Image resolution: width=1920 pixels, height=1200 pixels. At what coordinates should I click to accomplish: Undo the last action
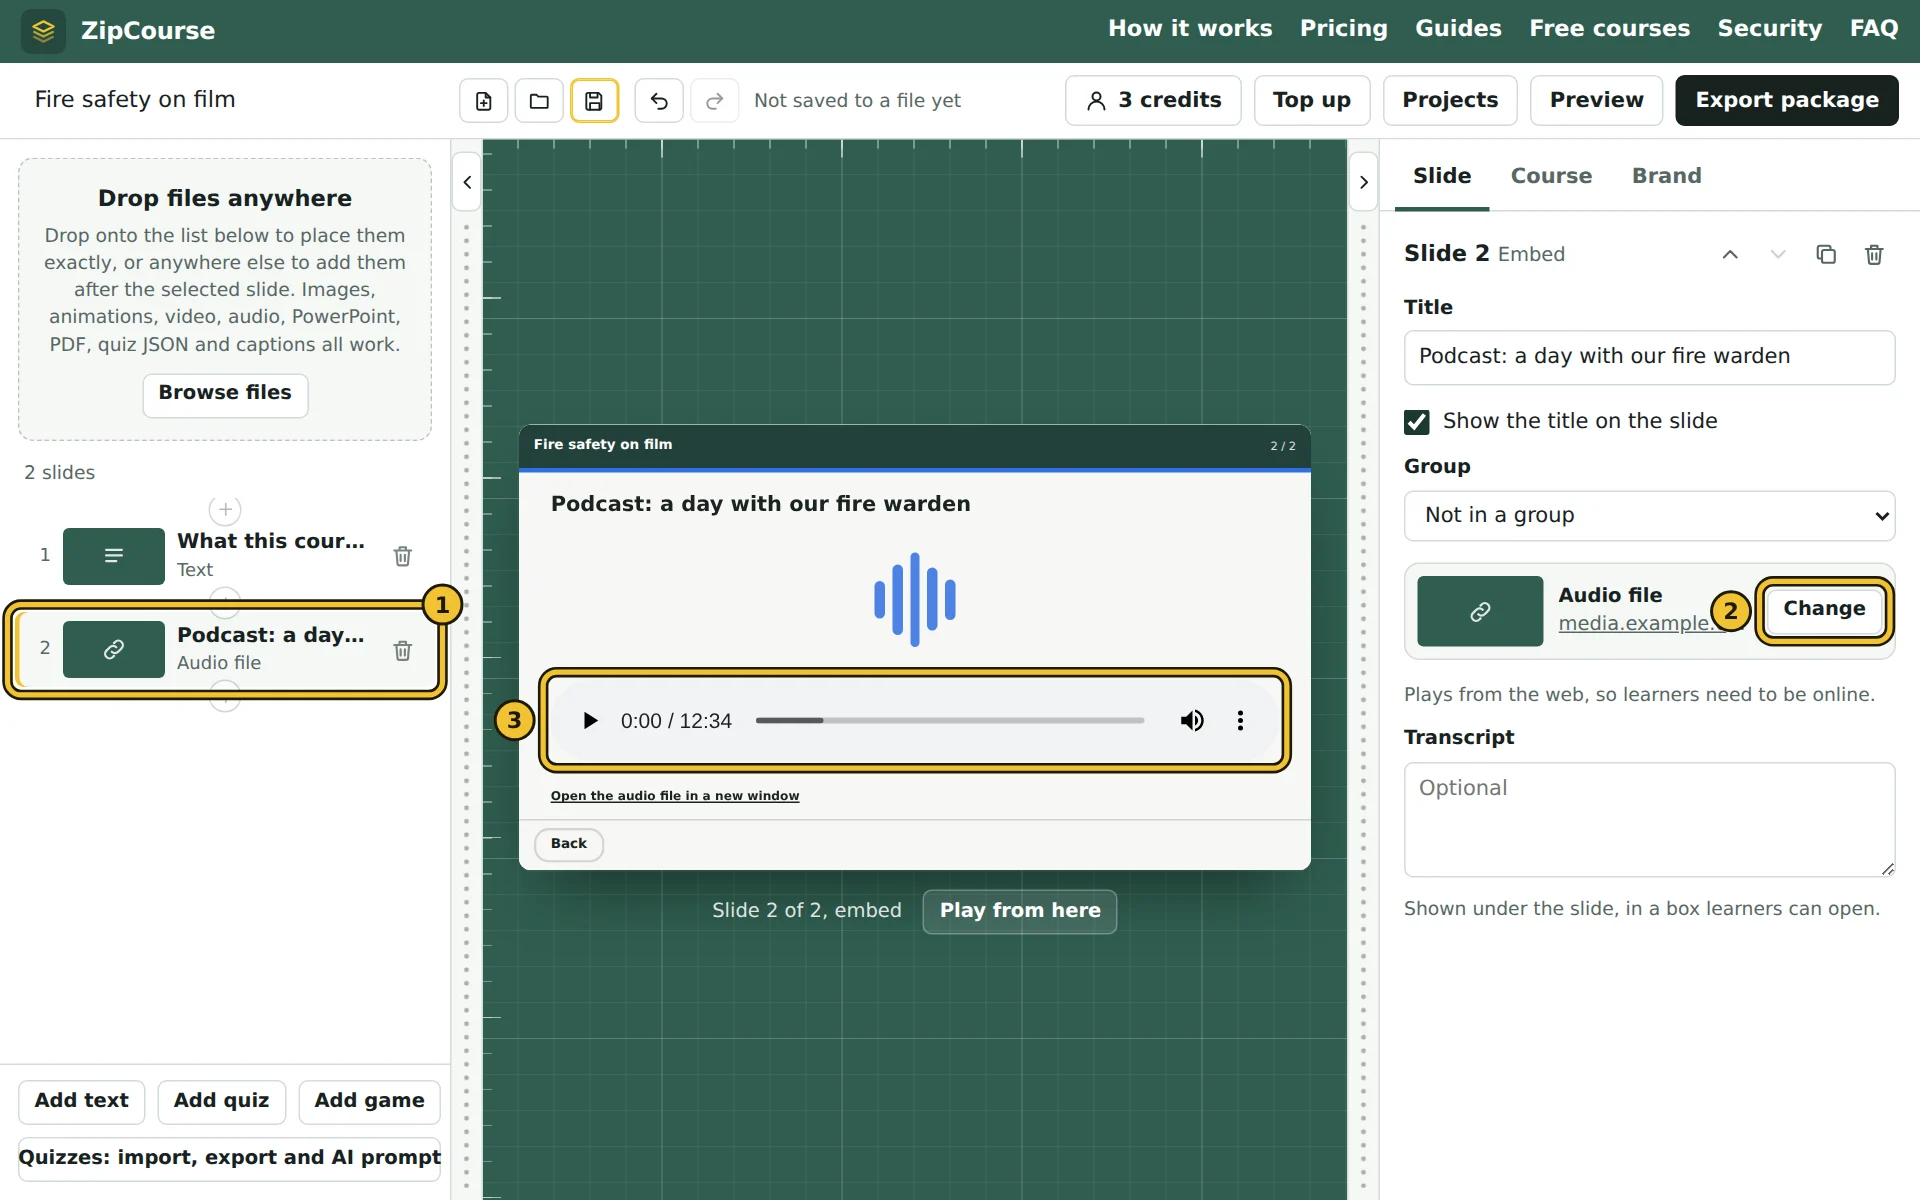(659, 101)
